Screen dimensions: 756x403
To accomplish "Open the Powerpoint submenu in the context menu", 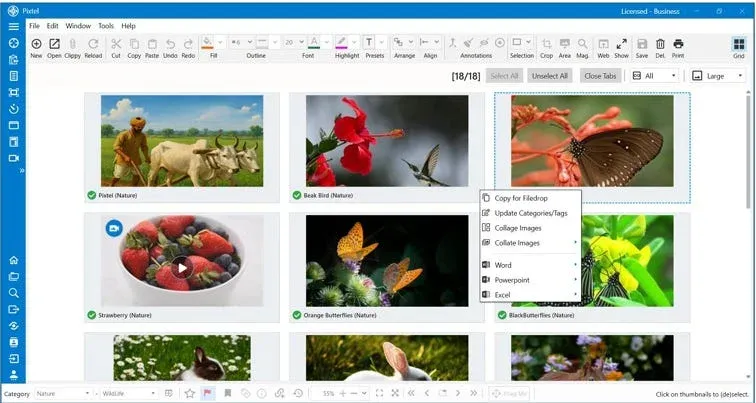I will (x=530, y=280).
